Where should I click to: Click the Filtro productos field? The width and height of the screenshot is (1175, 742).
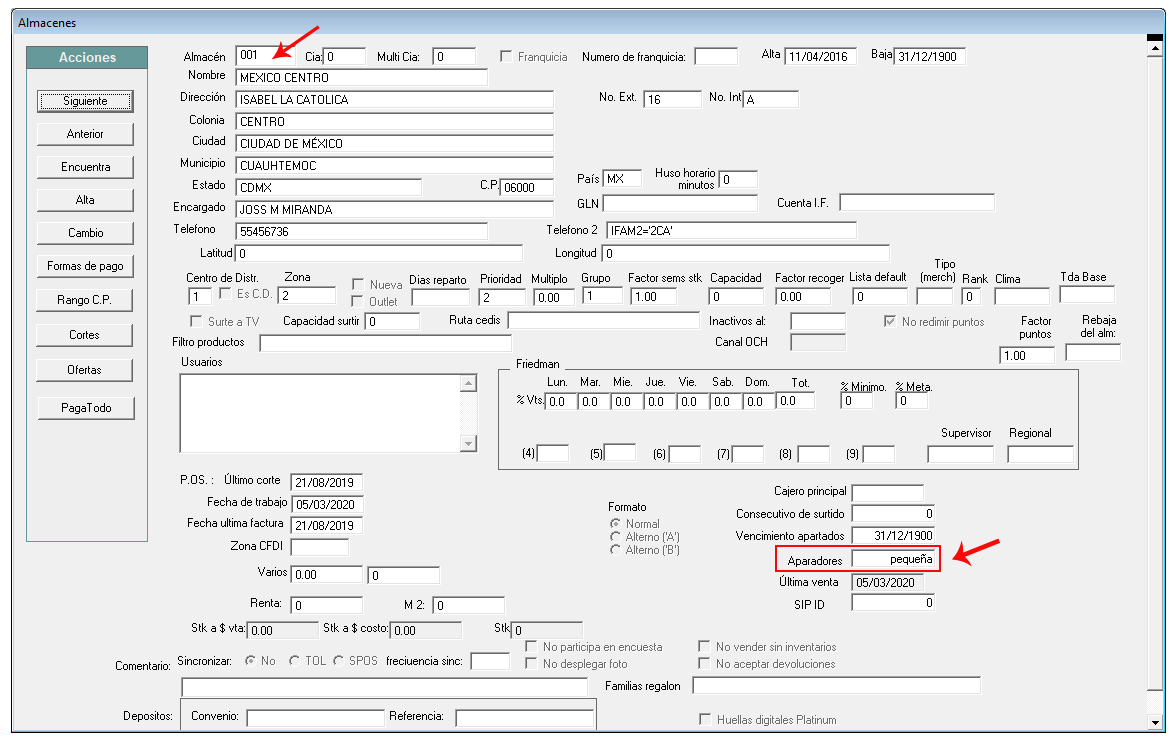[x=385, y=343]
